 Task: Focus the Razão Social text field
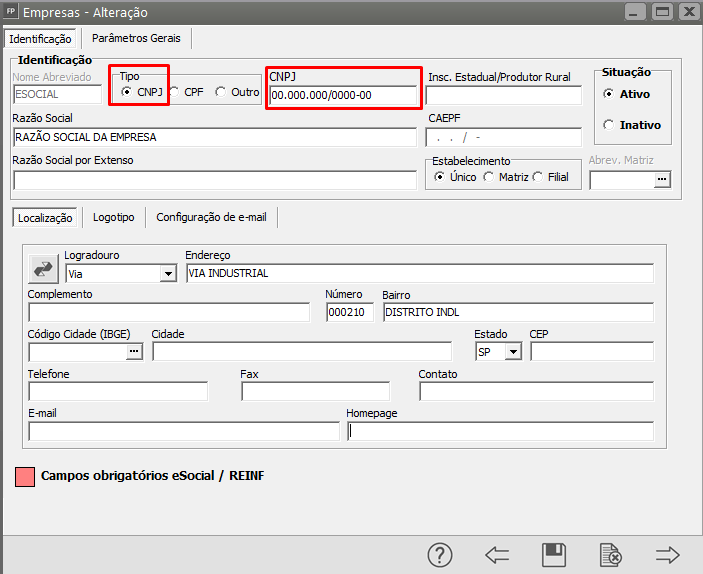tap(214, 137)
